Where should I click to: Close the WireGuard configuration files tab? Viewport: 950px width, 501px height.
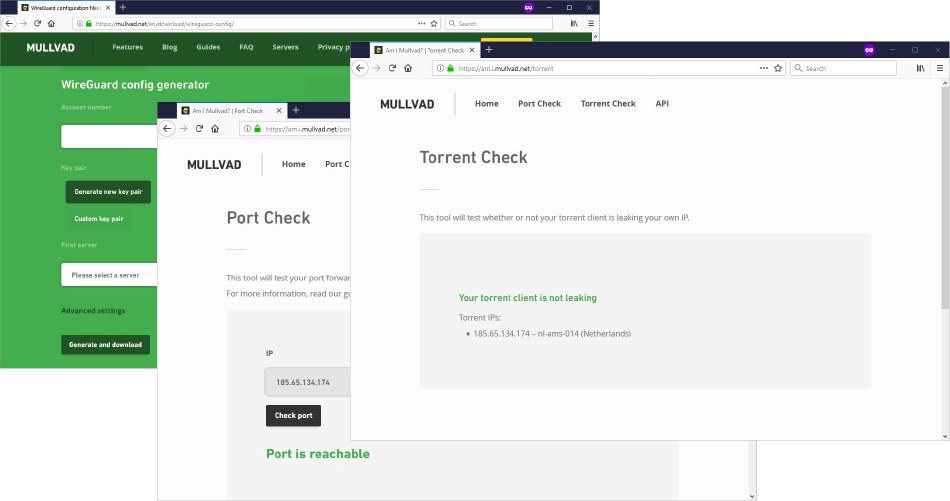pyautogui.click(x=108, y=8)
